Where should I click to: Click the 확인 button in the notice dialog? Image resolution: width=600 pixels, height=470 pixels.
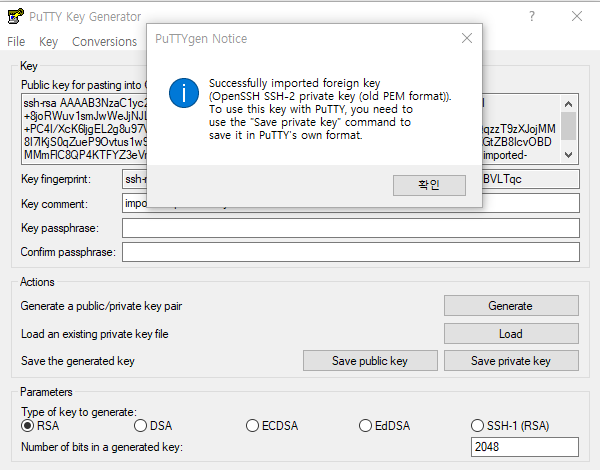[429, 185]
